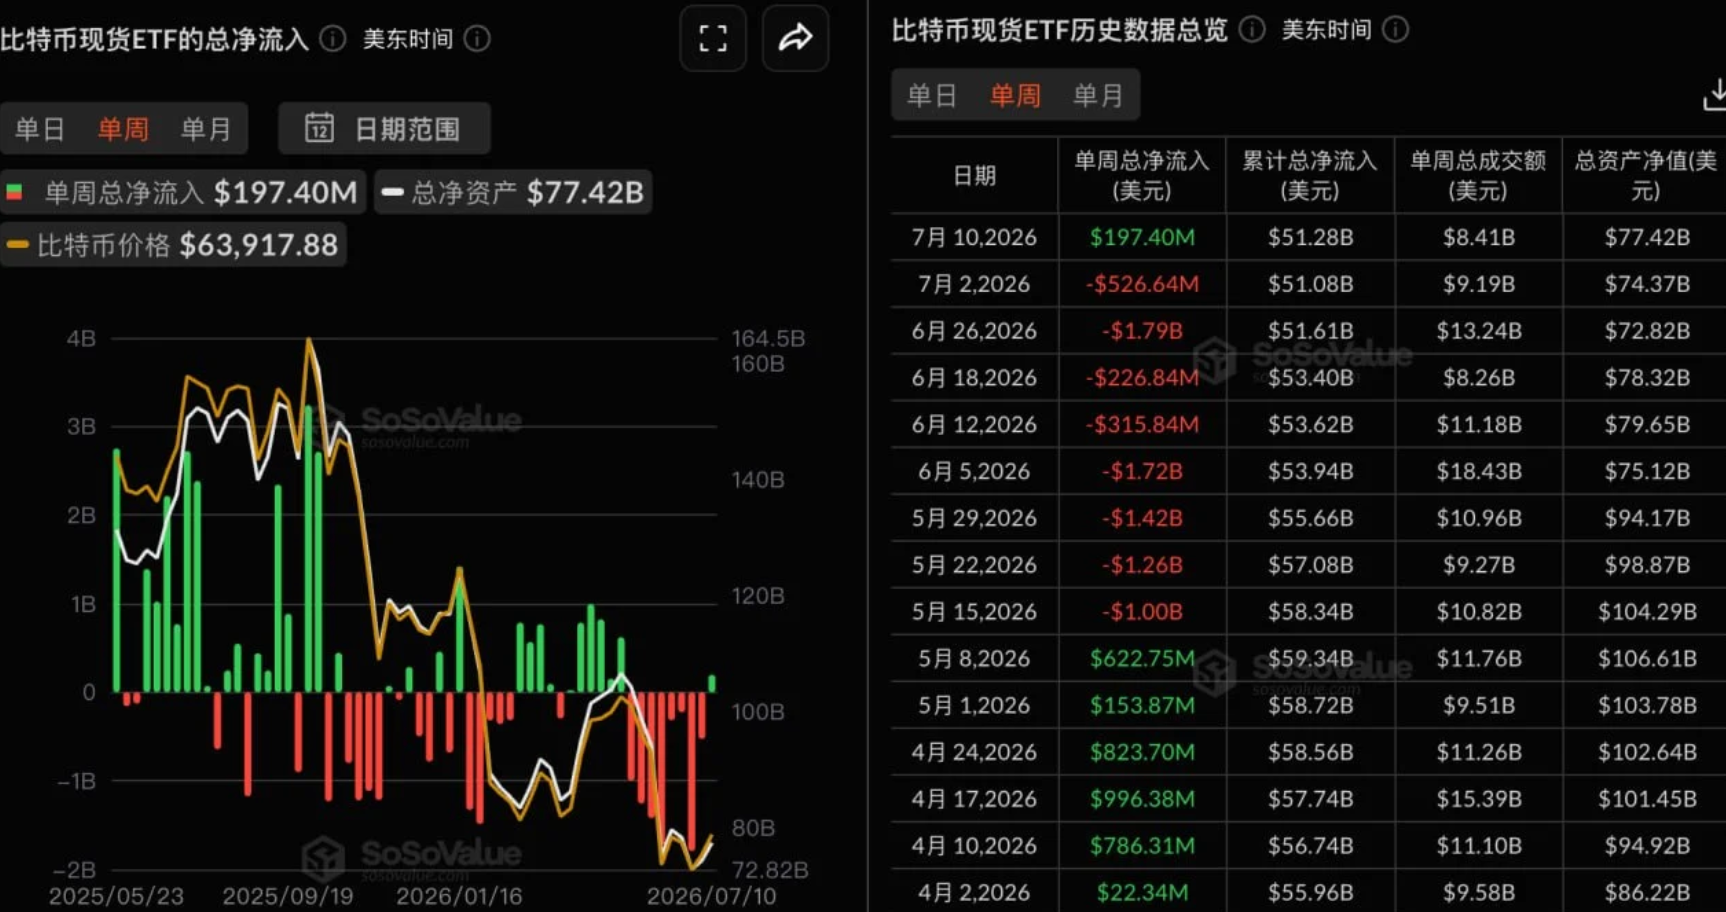Open the fullscreen chart view icon
1726x912 pixels.
(x=713, y=38)
